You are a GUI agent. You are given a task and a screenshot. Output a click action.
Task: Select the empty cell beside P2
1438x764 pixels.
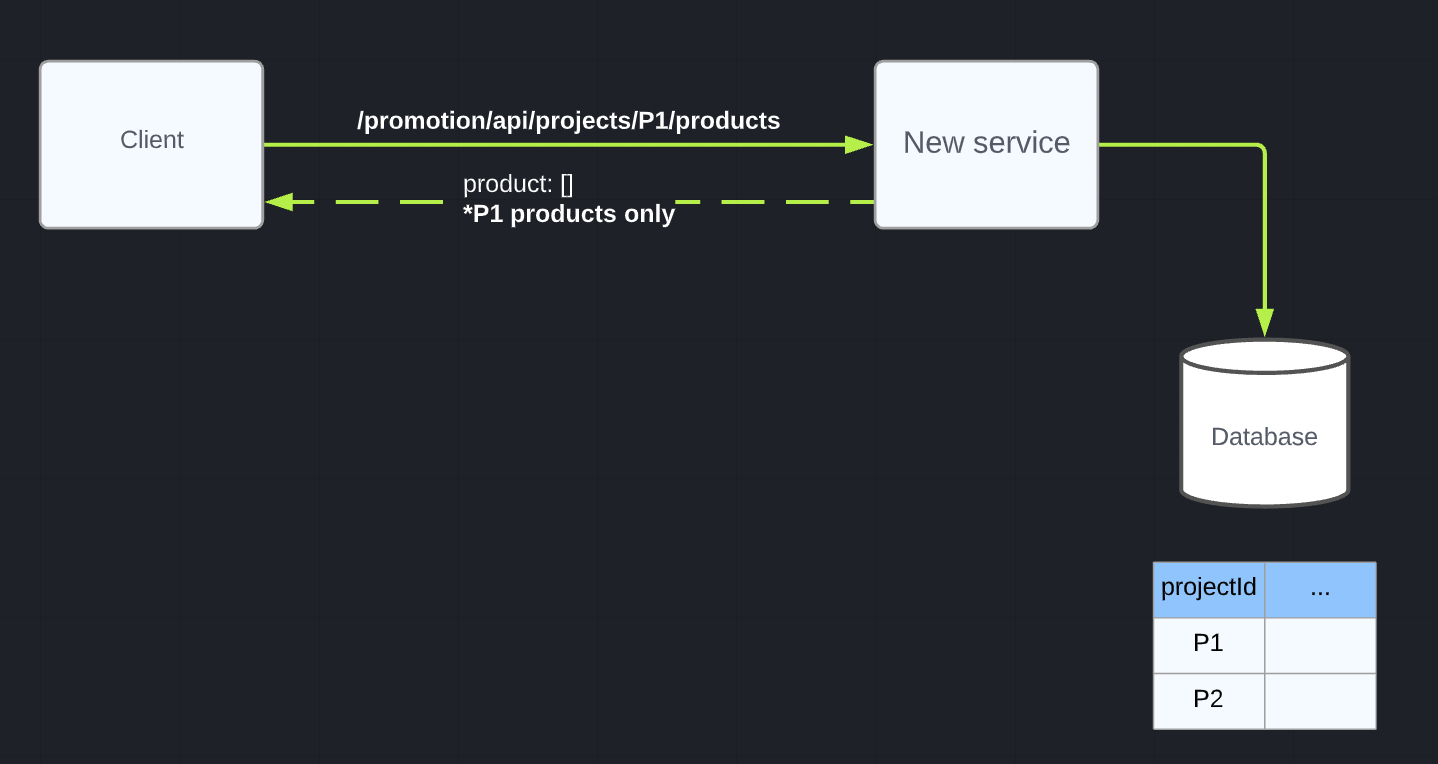(x=1320, y=700)
